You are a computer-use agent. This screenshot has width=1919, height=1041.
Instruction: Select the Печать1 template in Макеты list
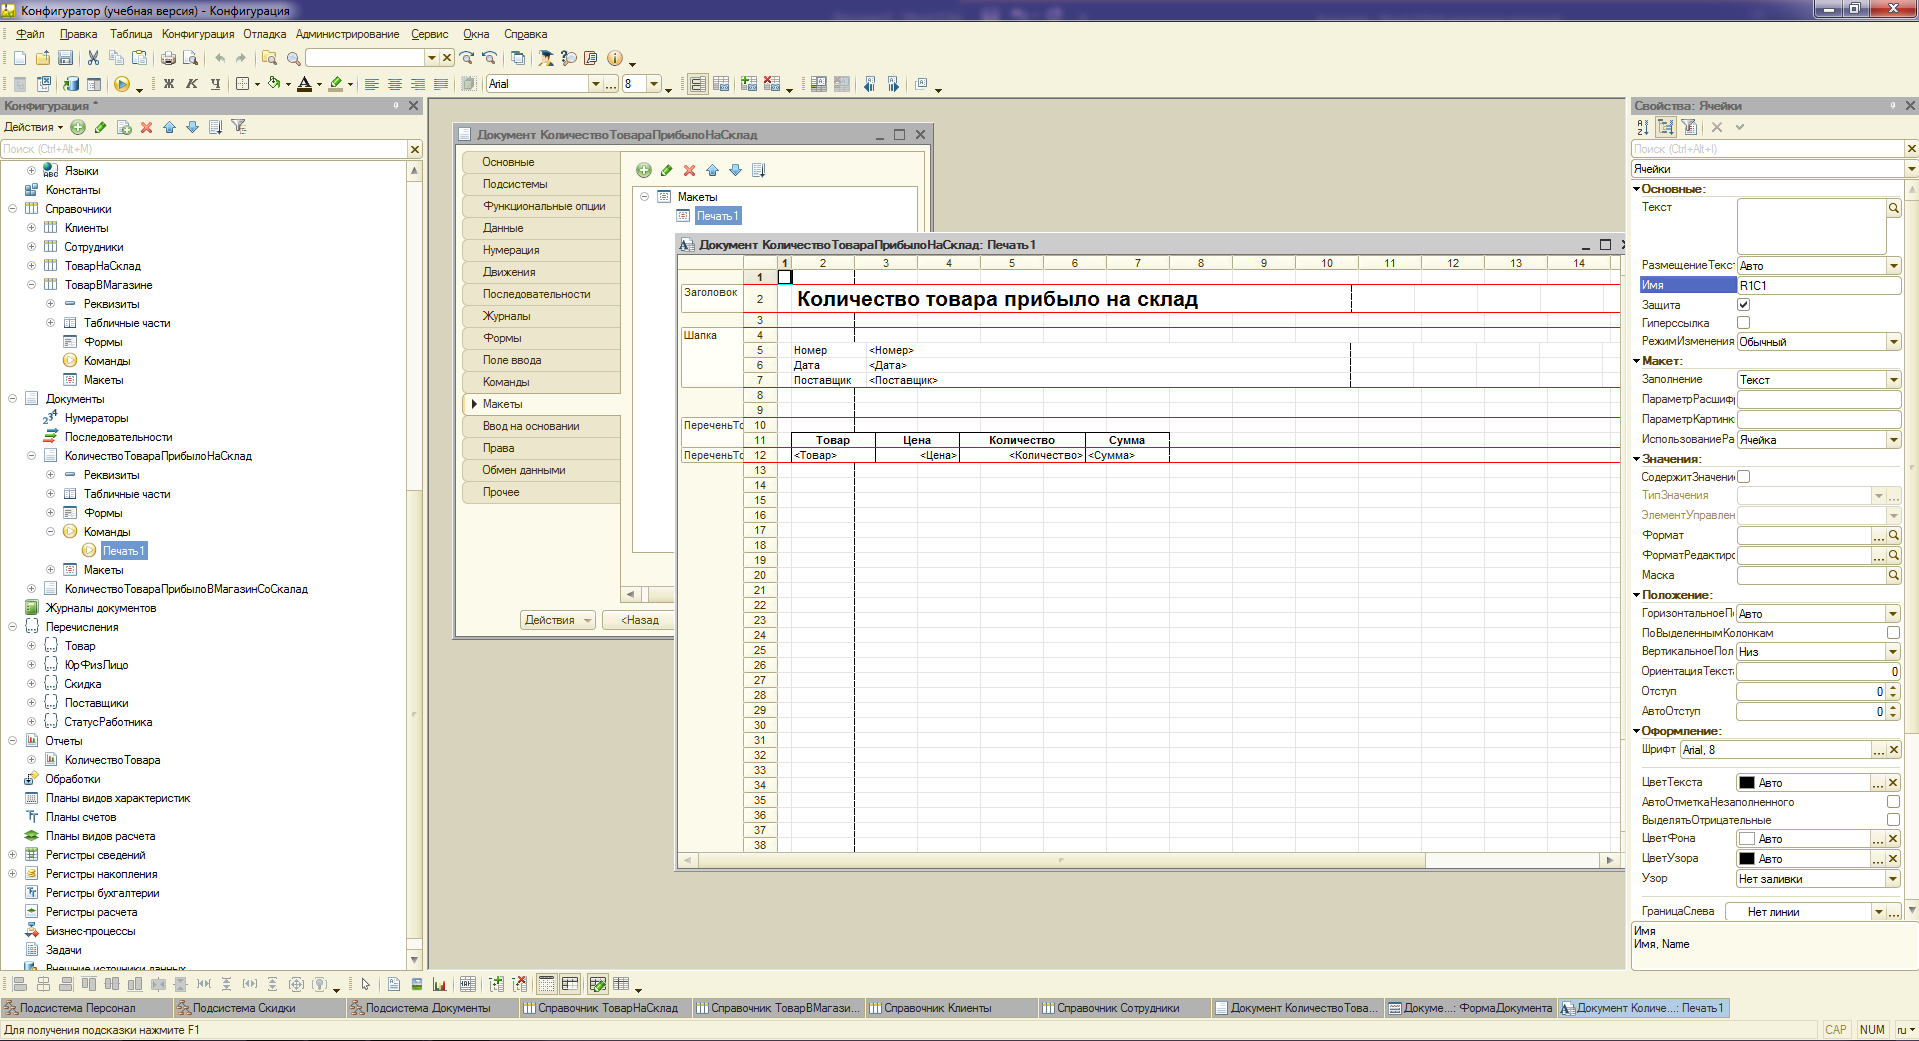click(717, 216)
